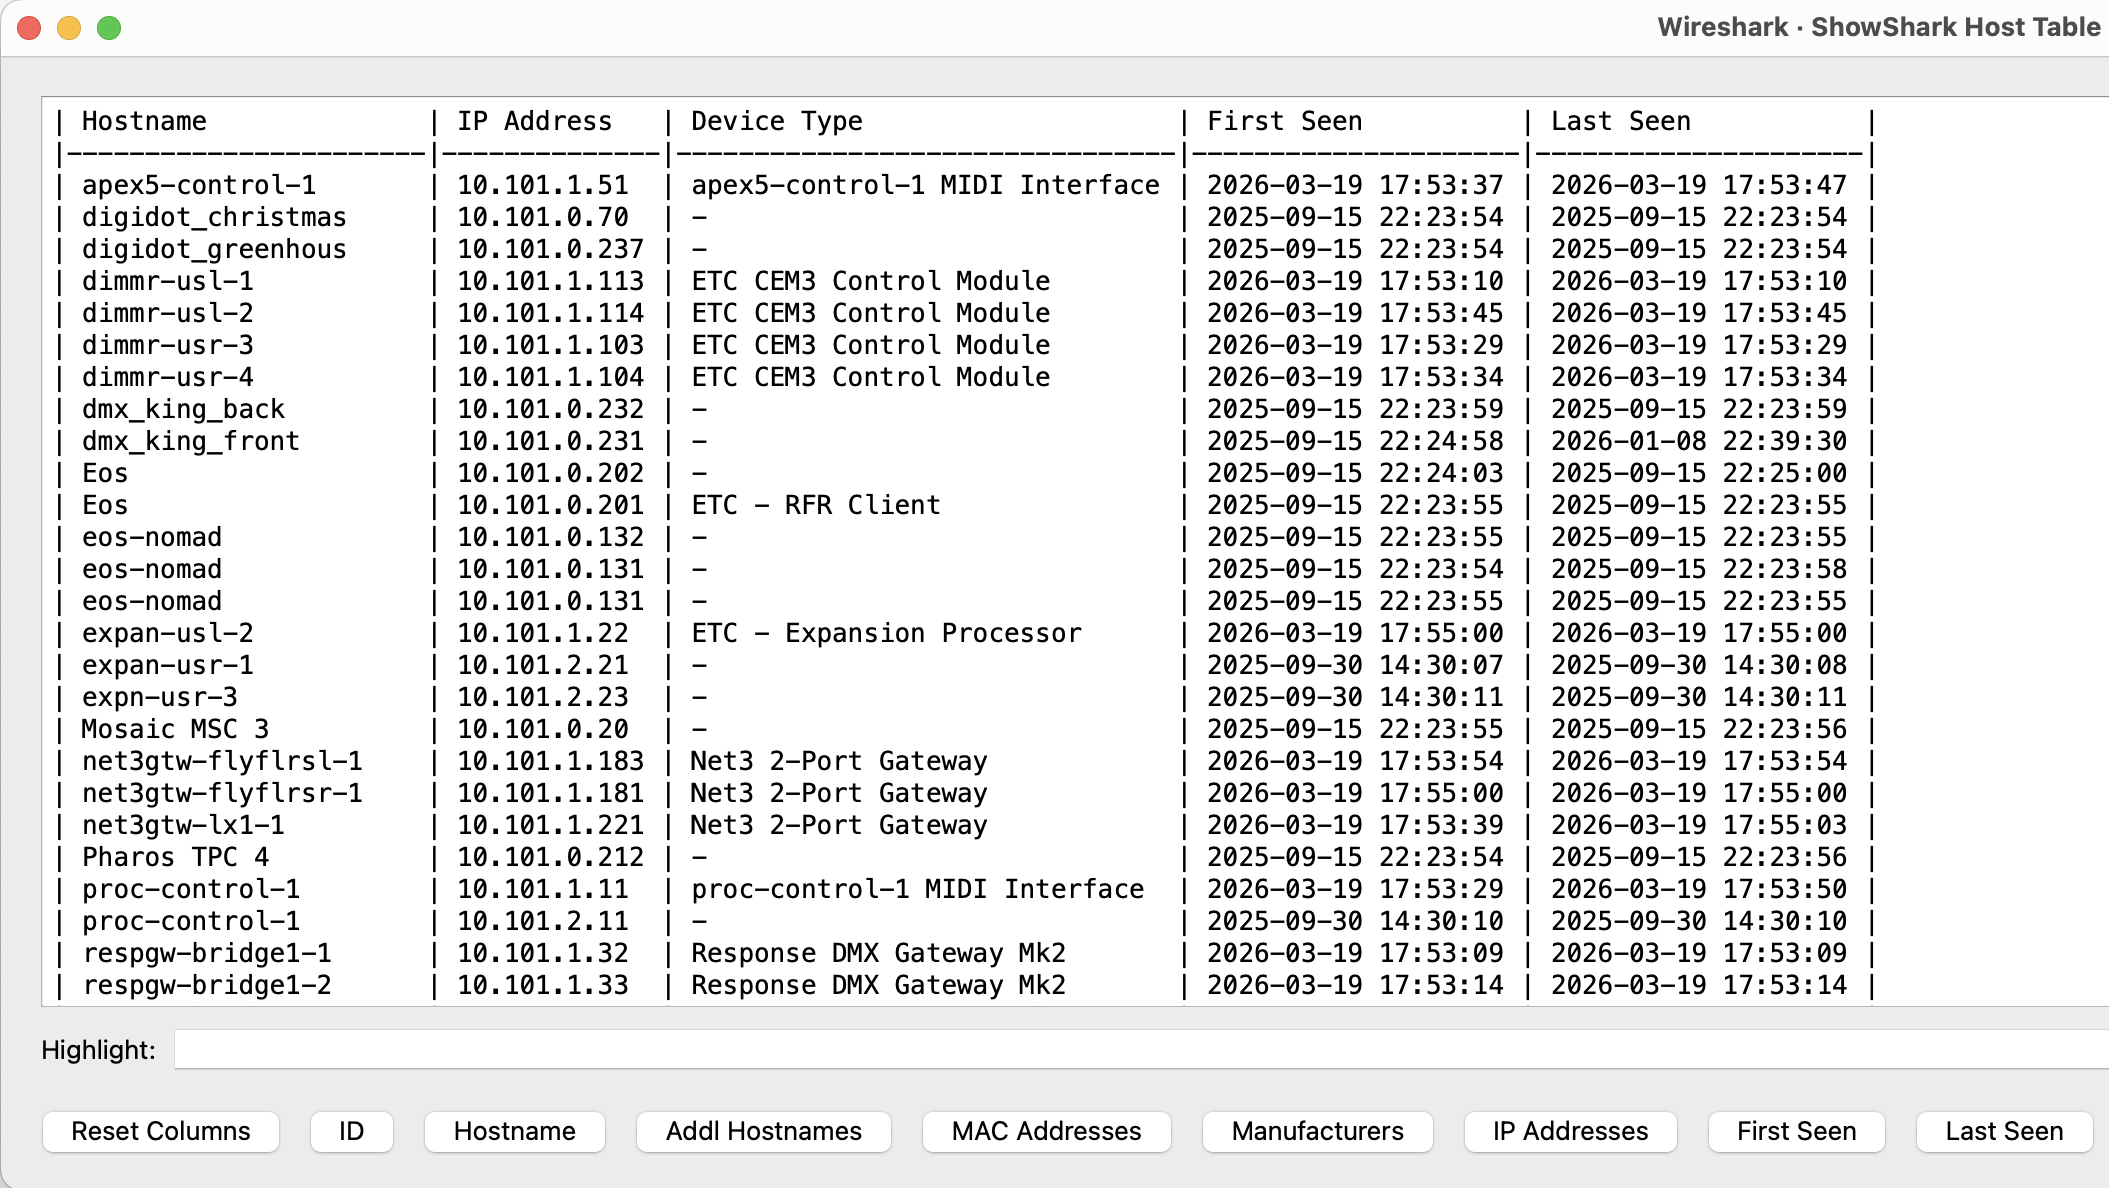2109x1188 pixels.
Task: Click IP address 10.101.1.33
Action: [x=543, y=985]
